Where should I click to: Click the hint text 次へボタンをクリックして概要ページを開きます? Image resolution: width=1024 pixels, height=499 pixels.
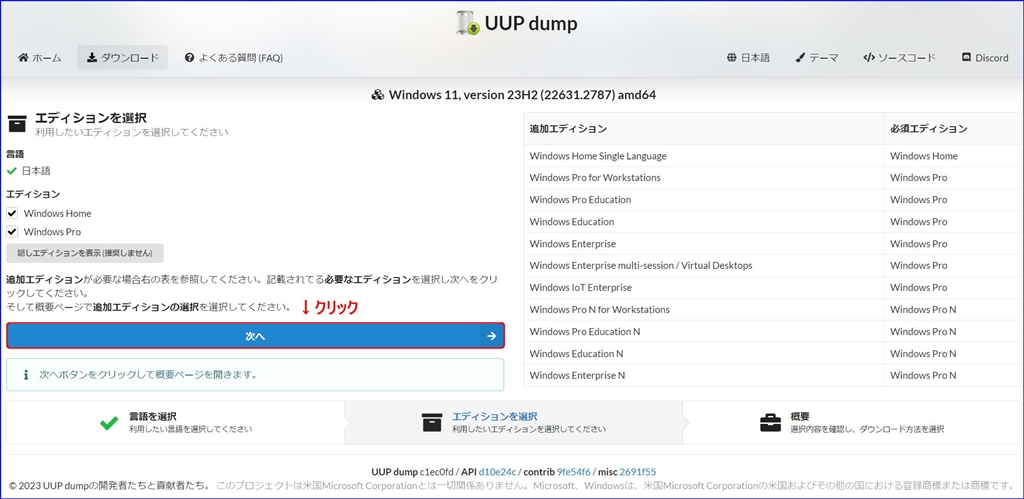click(148, 375)
